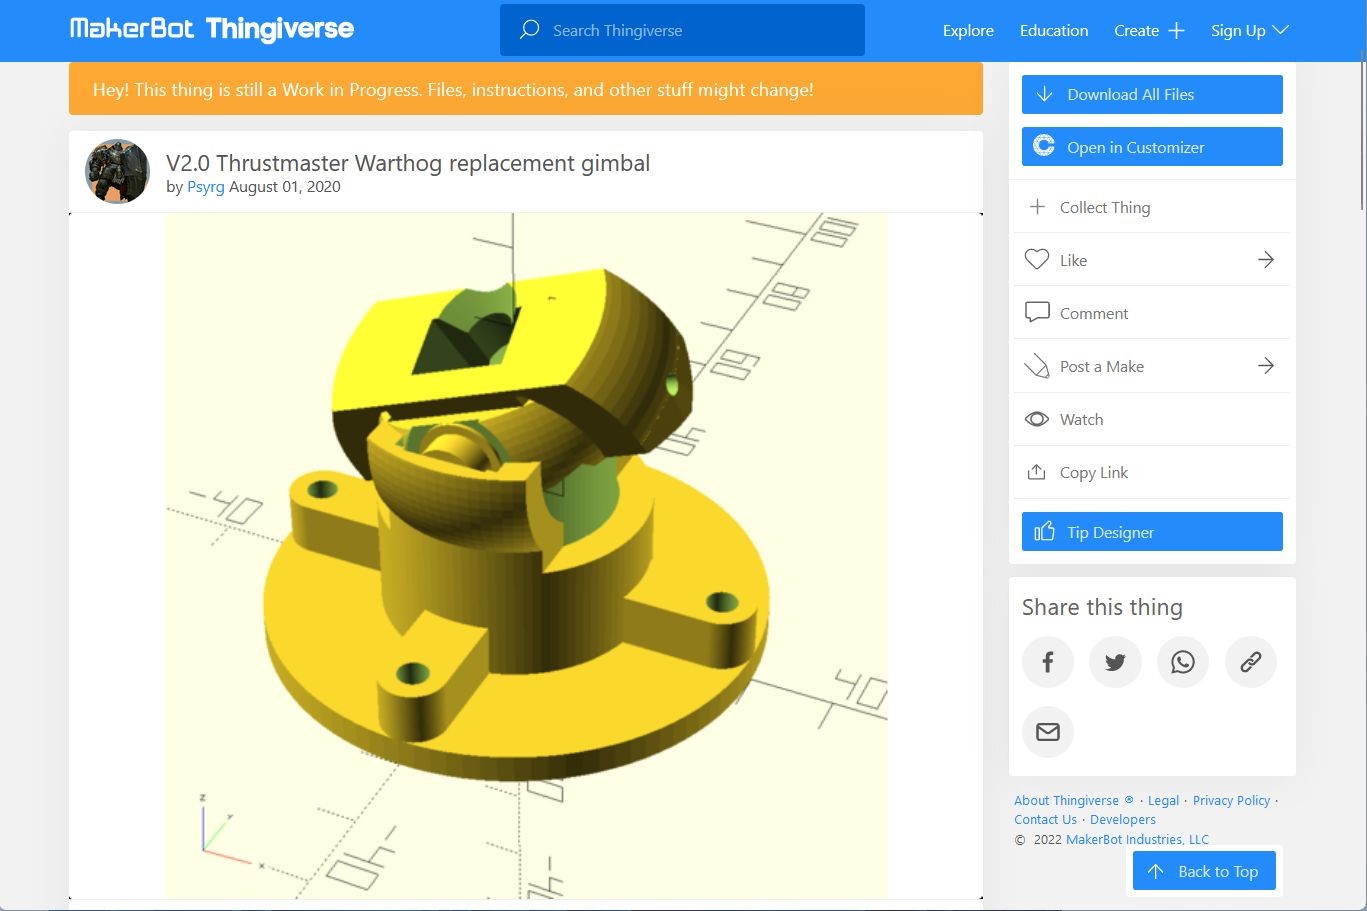This screenshot has height=911, width=1367.
Task: Open the Psyrg author profile link
Action: [205, 187]
